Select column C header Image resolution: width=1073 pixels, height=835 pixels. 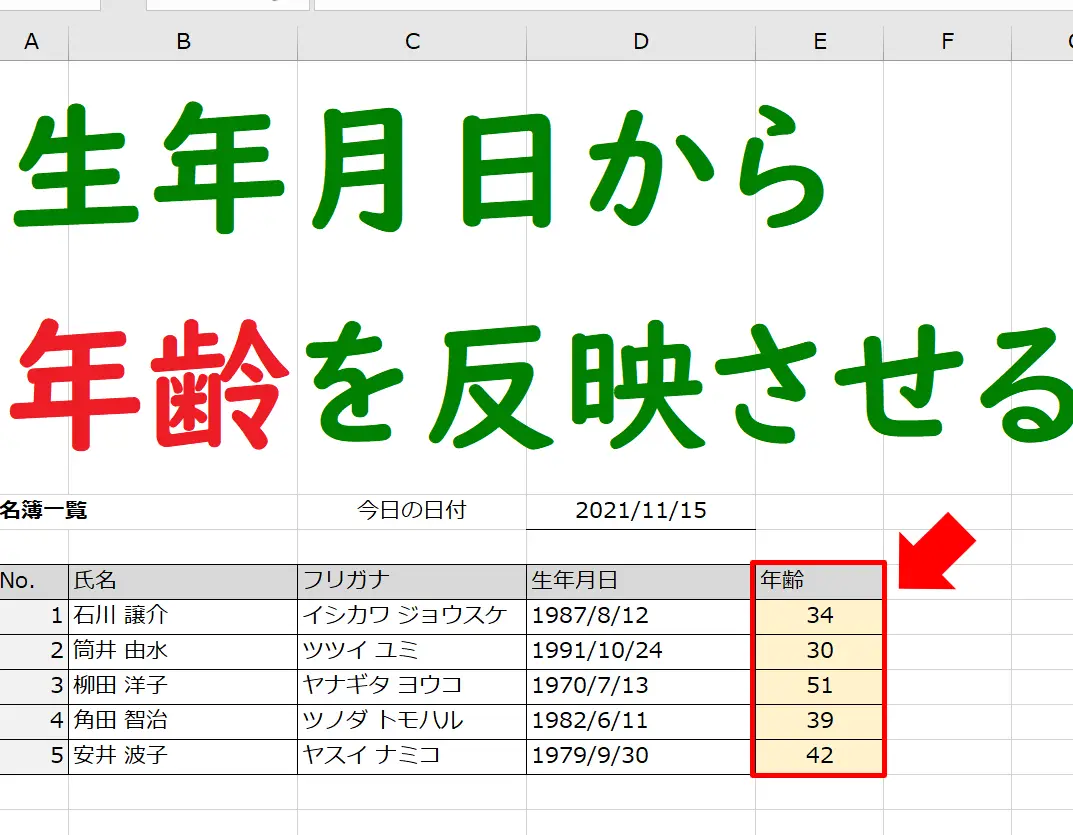[412, 41]
